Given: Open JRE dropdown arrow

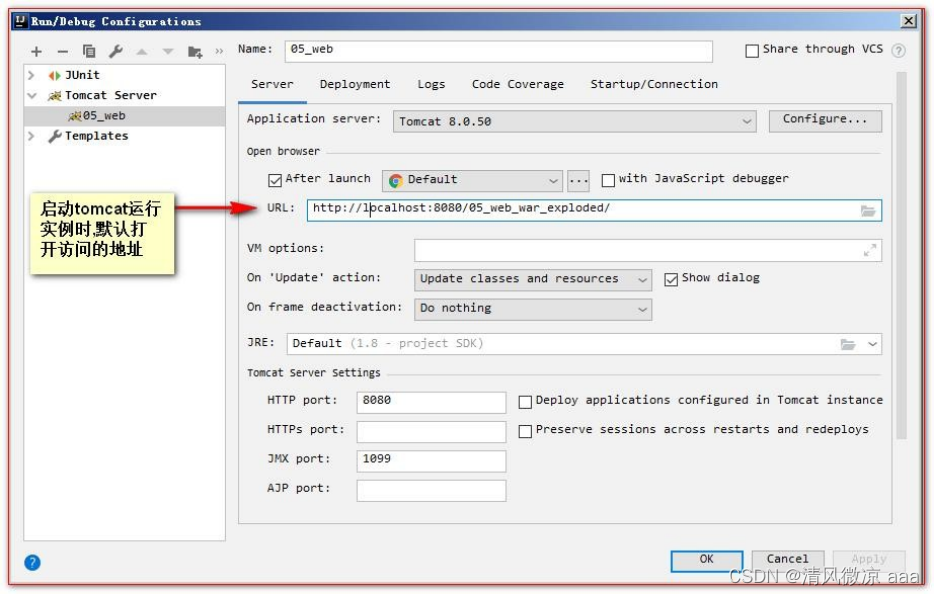Looking at the screenshot, I should click(x=872, y=344).
